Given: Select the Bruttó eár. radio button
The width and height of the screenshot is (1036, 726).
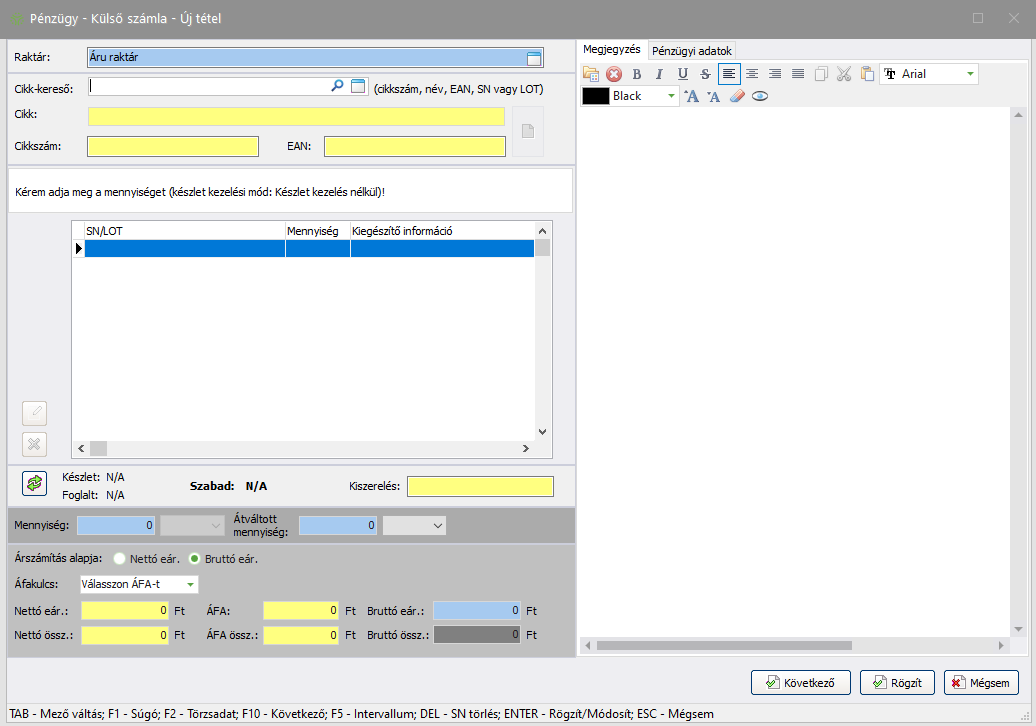Looking at the screenshot, I should (x=195, y=559).
